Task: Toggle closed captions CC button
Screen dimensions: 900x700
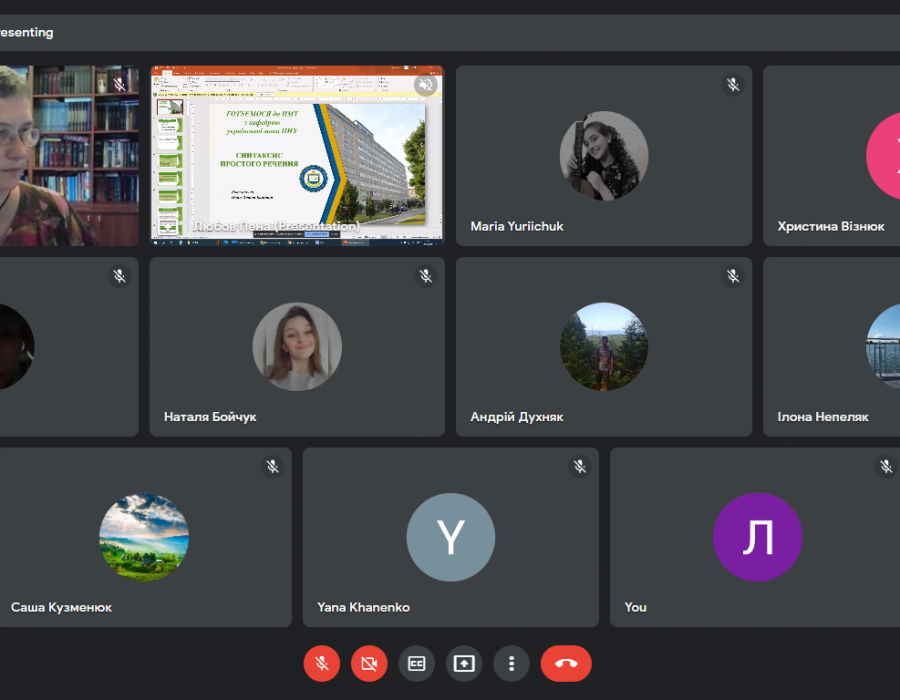Action: [x=416, y=663]
